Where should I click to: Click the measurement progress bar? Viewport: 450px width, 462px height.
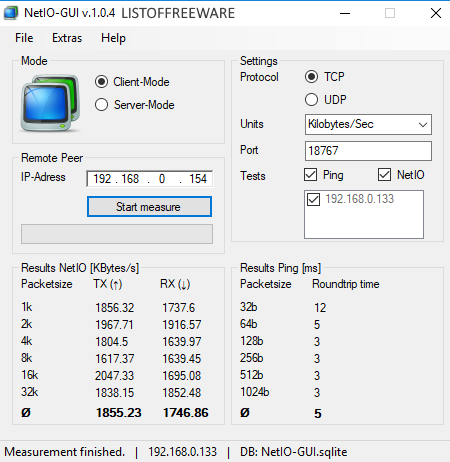tap(117, 234)
